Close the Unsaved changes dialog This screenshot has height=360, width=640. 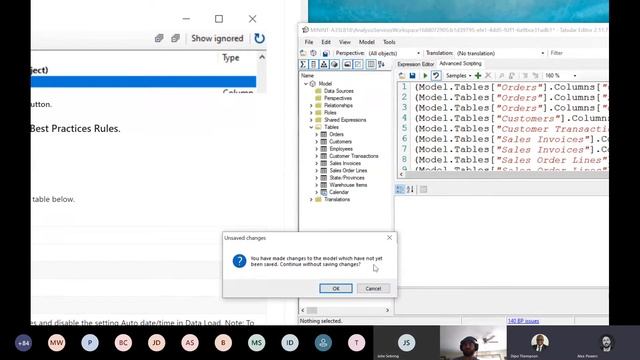coord(389,238)
